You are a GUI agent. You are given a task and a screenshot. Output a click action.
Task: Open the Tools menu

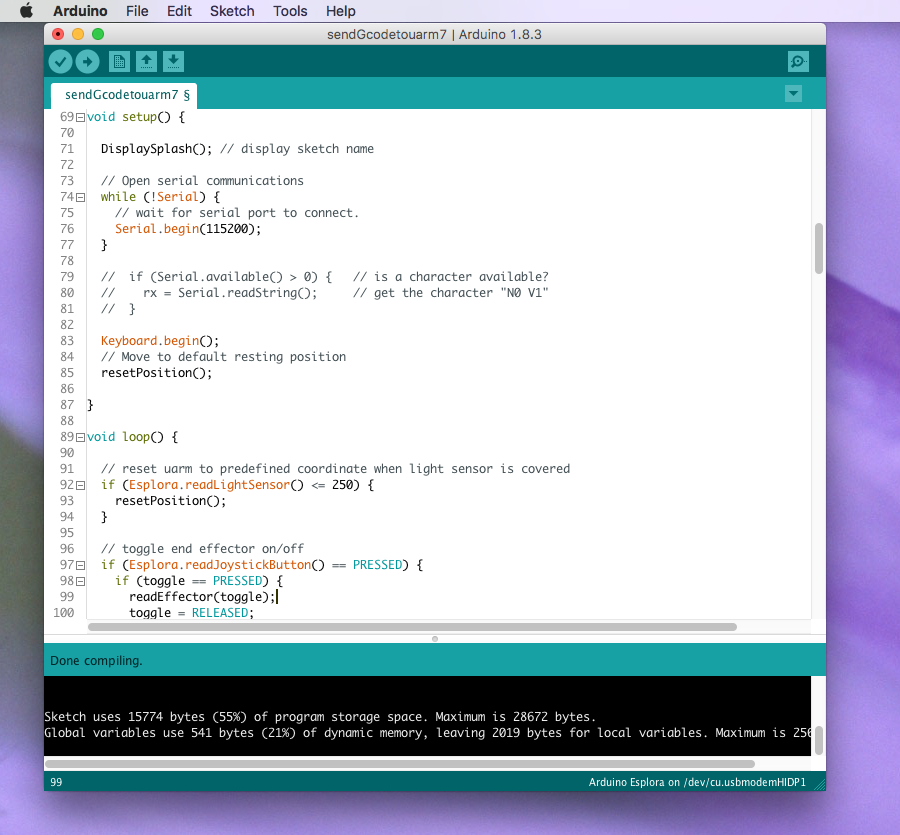click(290, 11)
